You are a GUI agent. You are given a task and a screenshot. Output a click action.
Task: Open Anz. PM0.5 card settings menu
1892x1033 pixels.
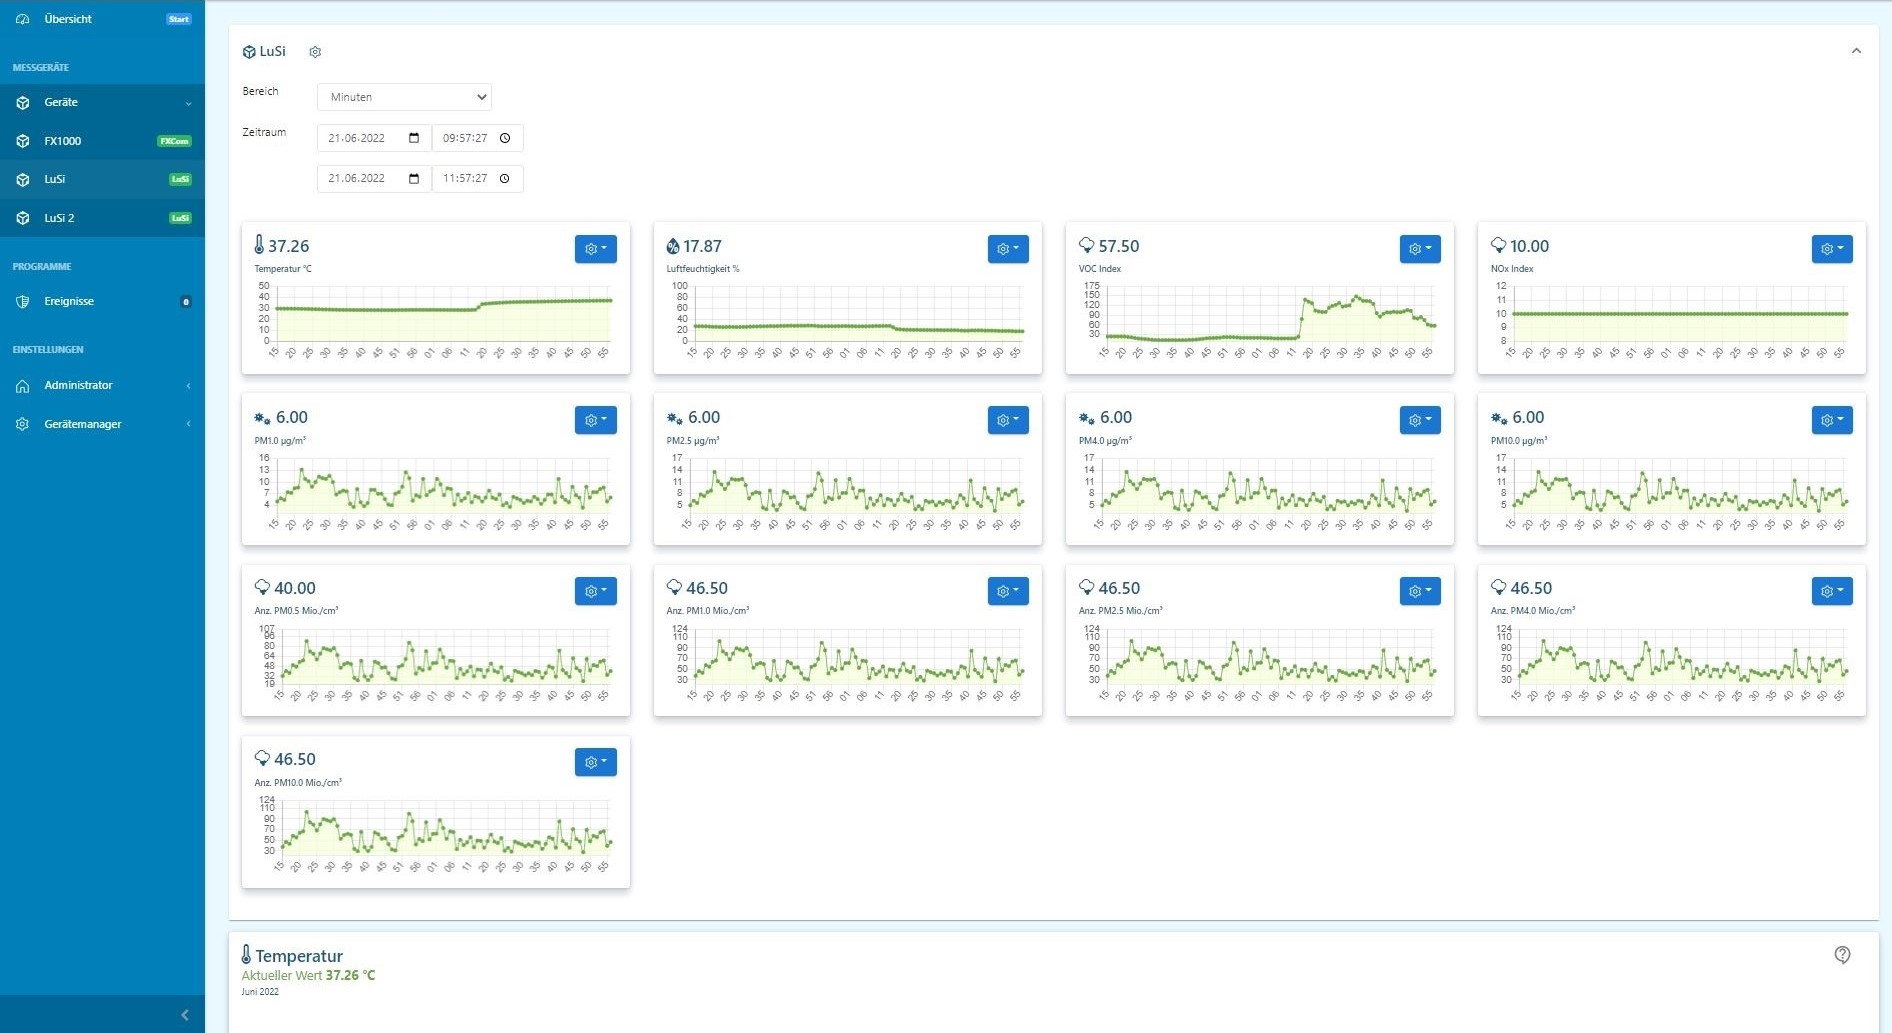pyautogui.click(x=596, y=591)
